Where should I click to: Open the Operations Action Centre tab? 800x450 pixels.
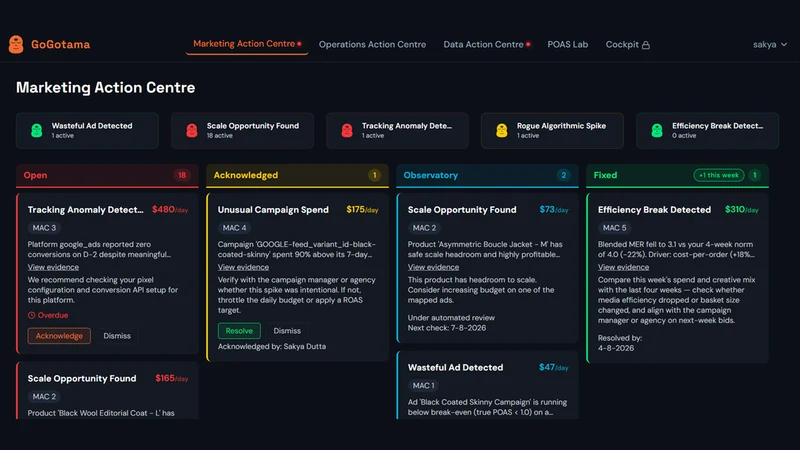(x=372, y=44)
